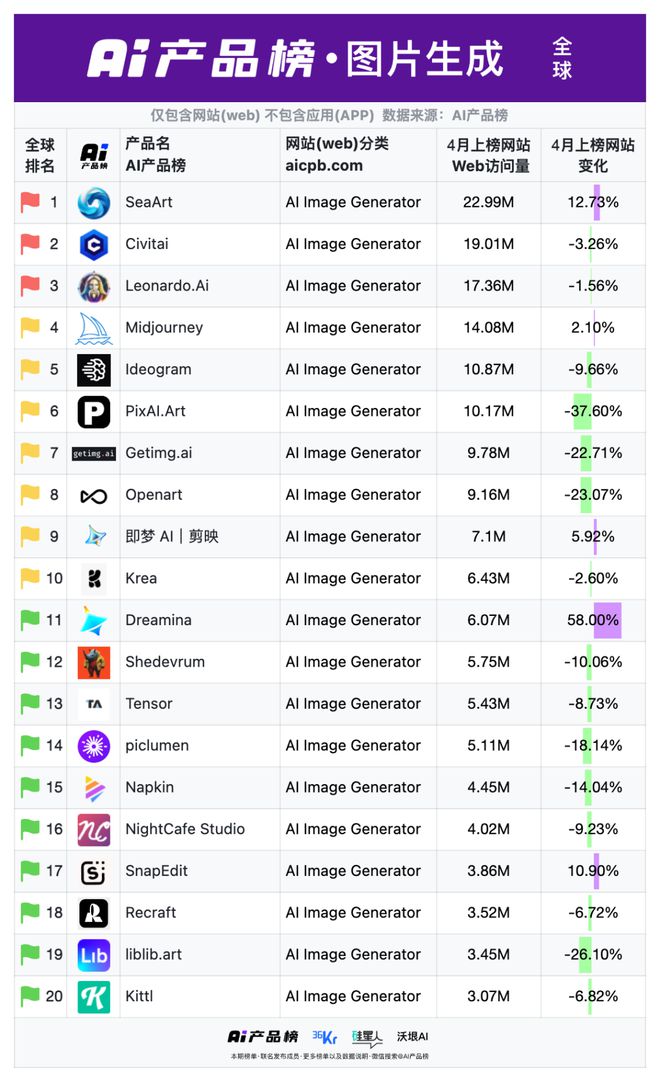Click the red flag for rank 1
The image size is (660, 1082).
click(30, 203)
